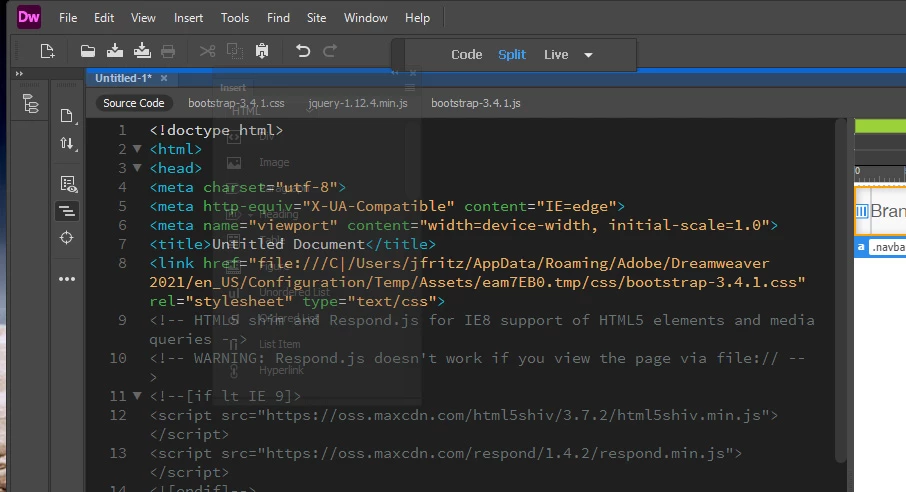
Task: Click the code view vertical scrollbar
Action: coord(841,289)
